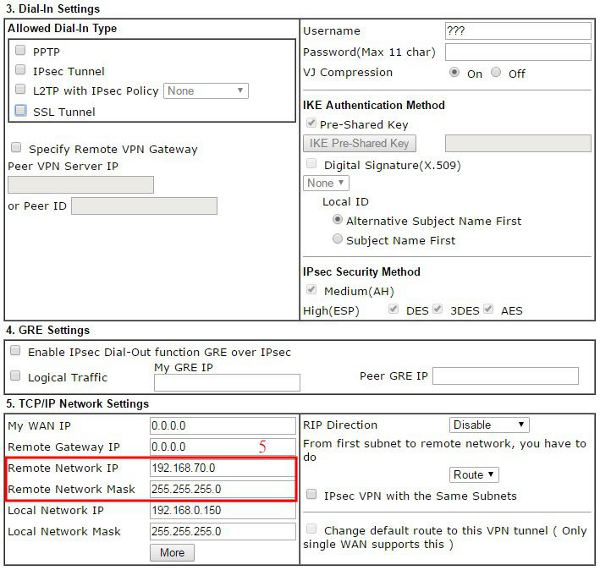
Task: Check Specify Remote VPN Gateway
Action: [16, 148]
